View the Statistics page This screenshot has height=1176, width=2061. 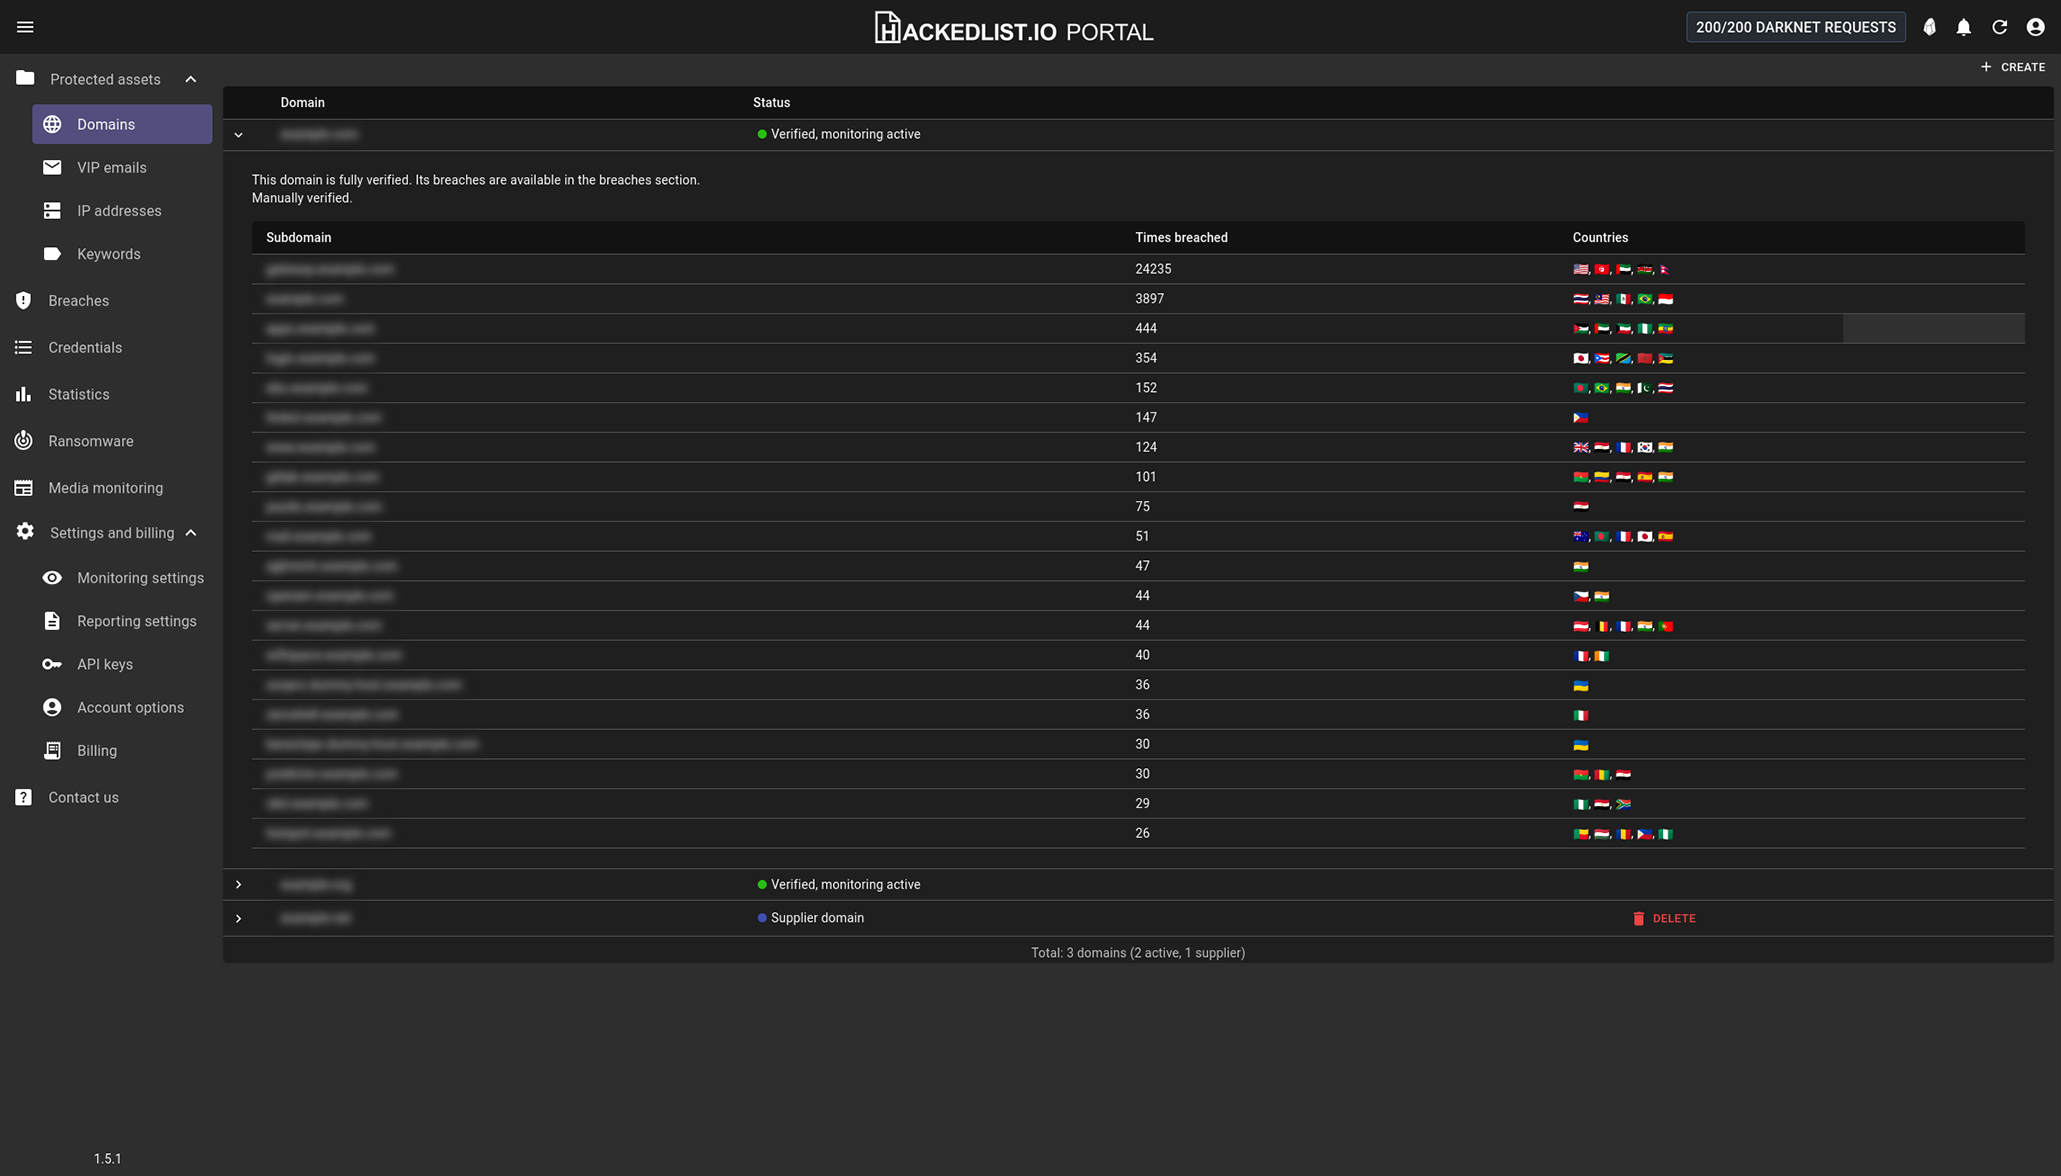click(77, 394)
